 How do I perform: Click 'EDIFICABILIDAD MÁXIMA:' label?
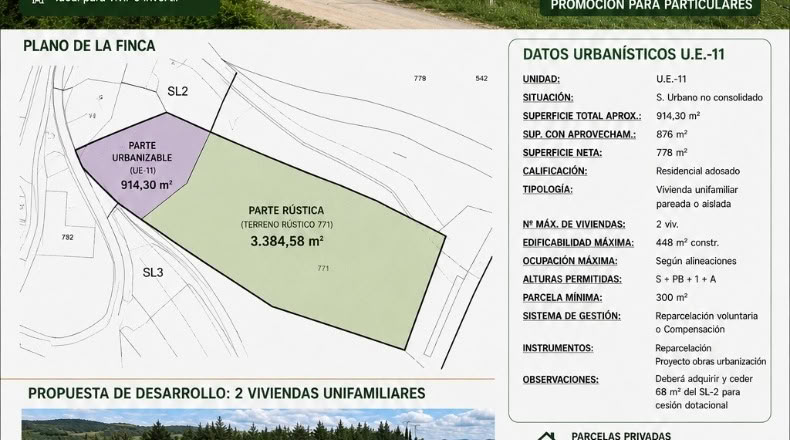tap(578, 243)
